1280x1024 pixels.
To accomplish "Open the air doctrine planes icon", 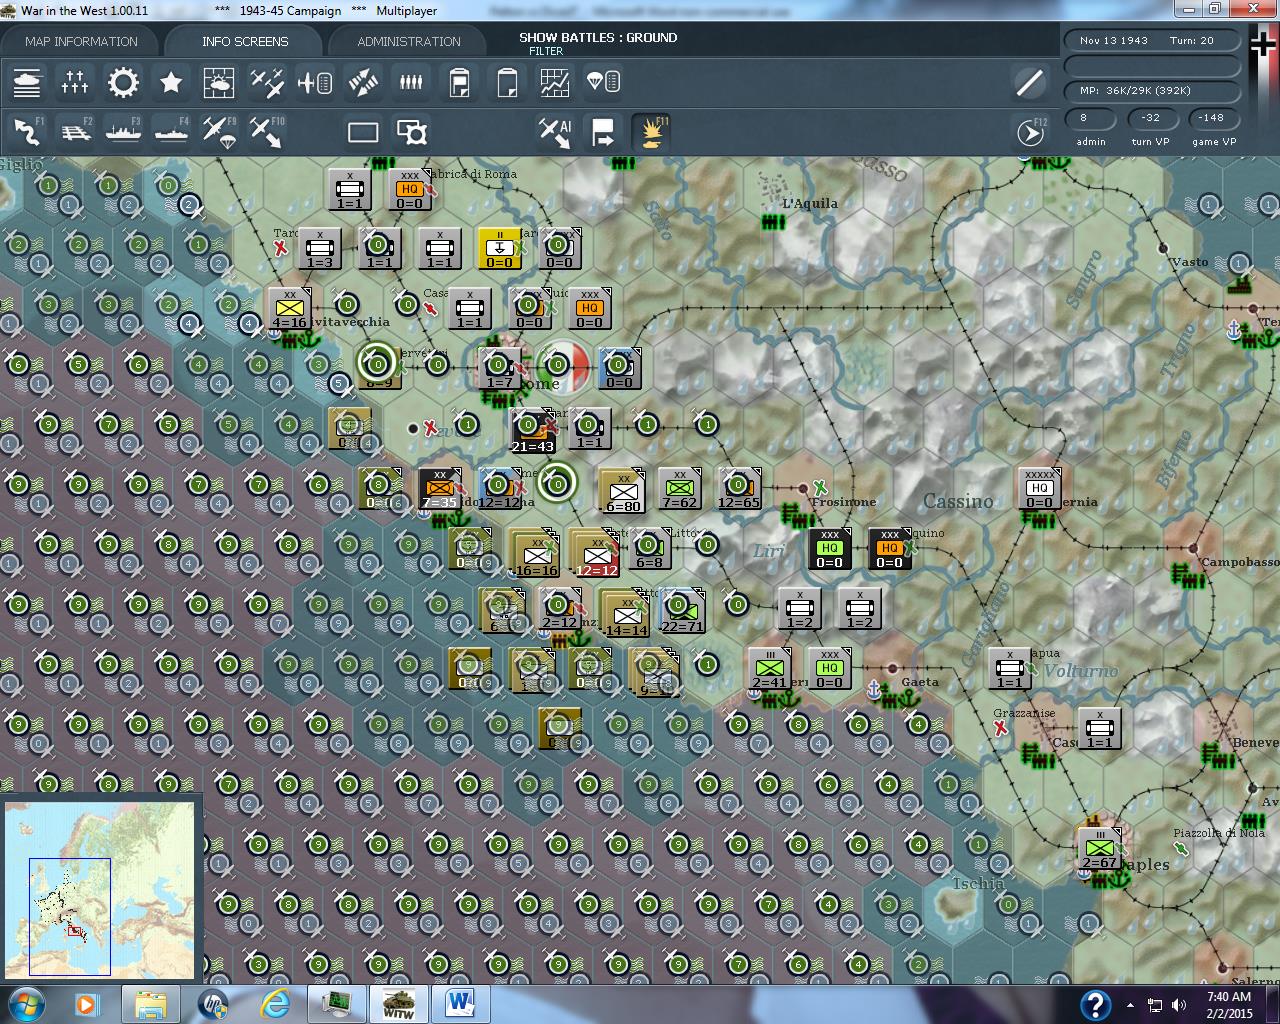I will pyautogui.click(x=267, y=82).
